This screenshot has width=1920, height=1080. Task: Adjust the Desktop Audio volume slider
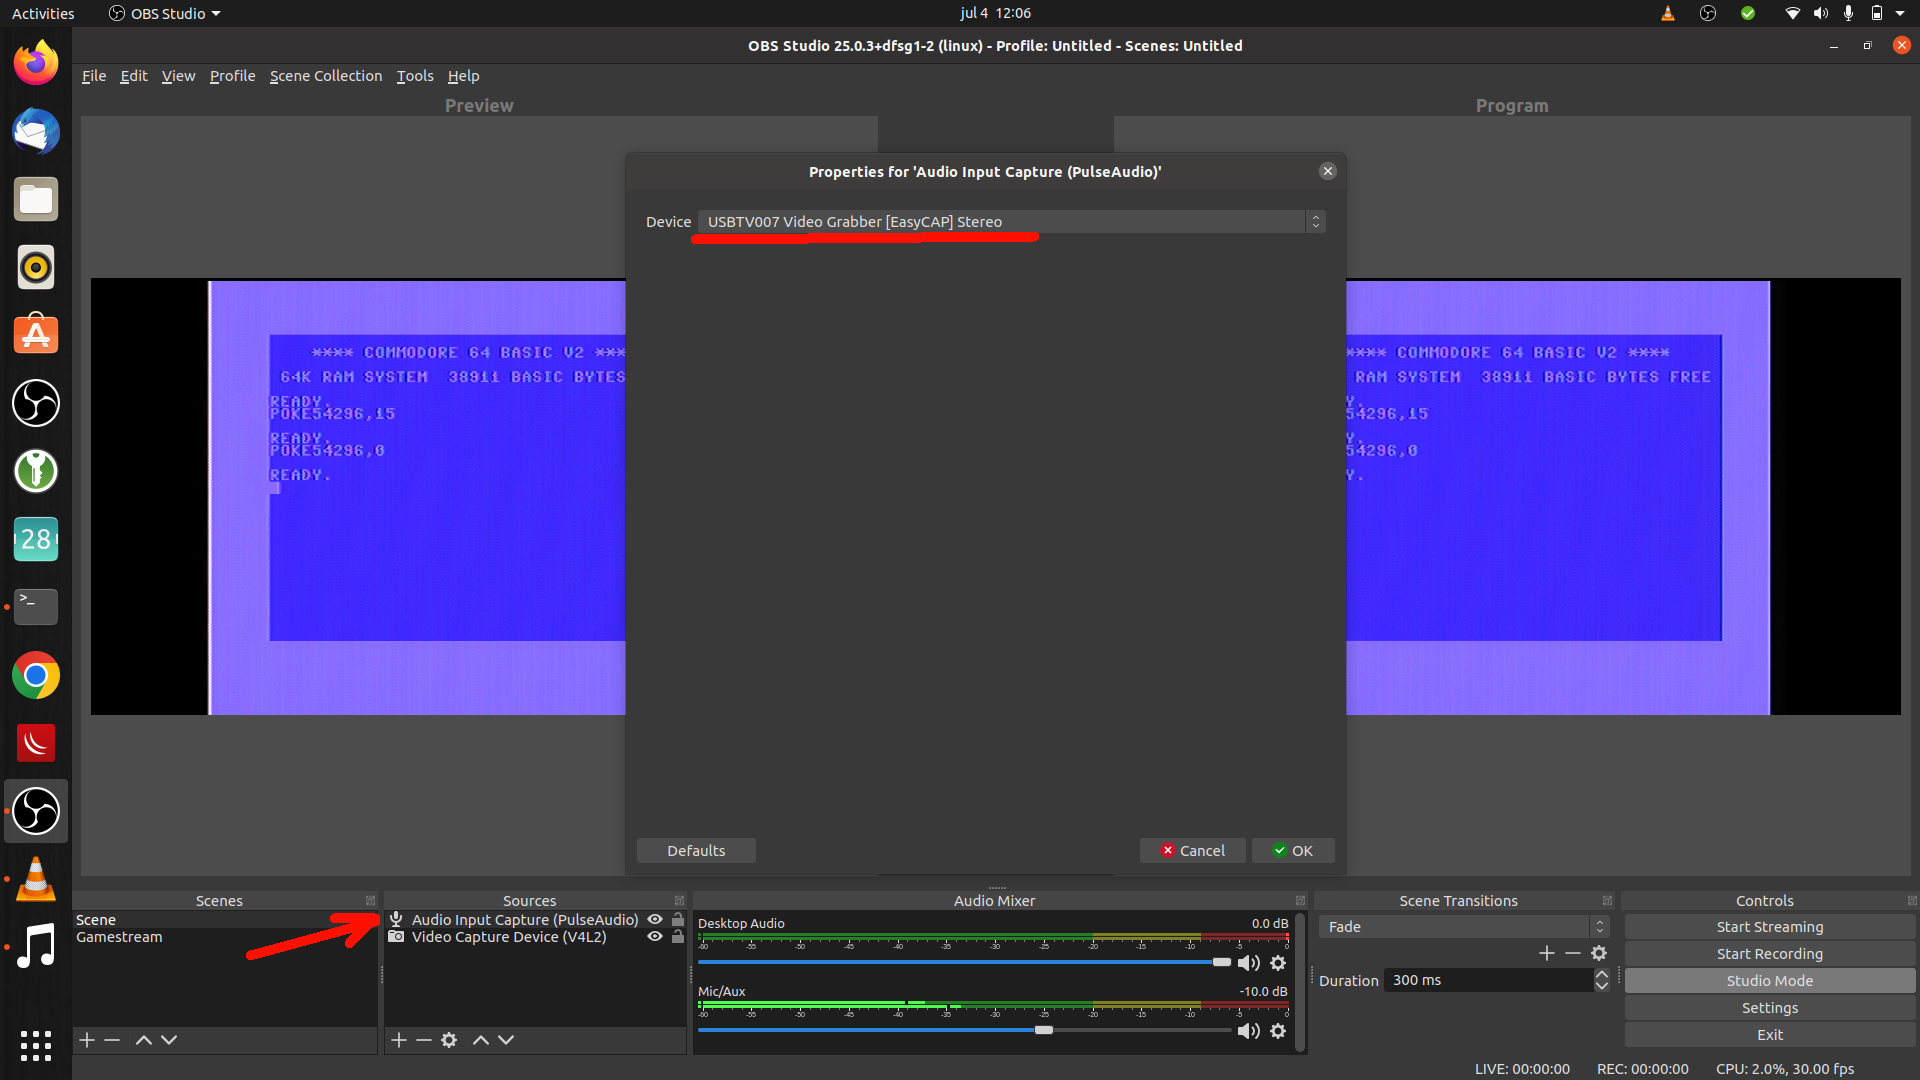1221,962
